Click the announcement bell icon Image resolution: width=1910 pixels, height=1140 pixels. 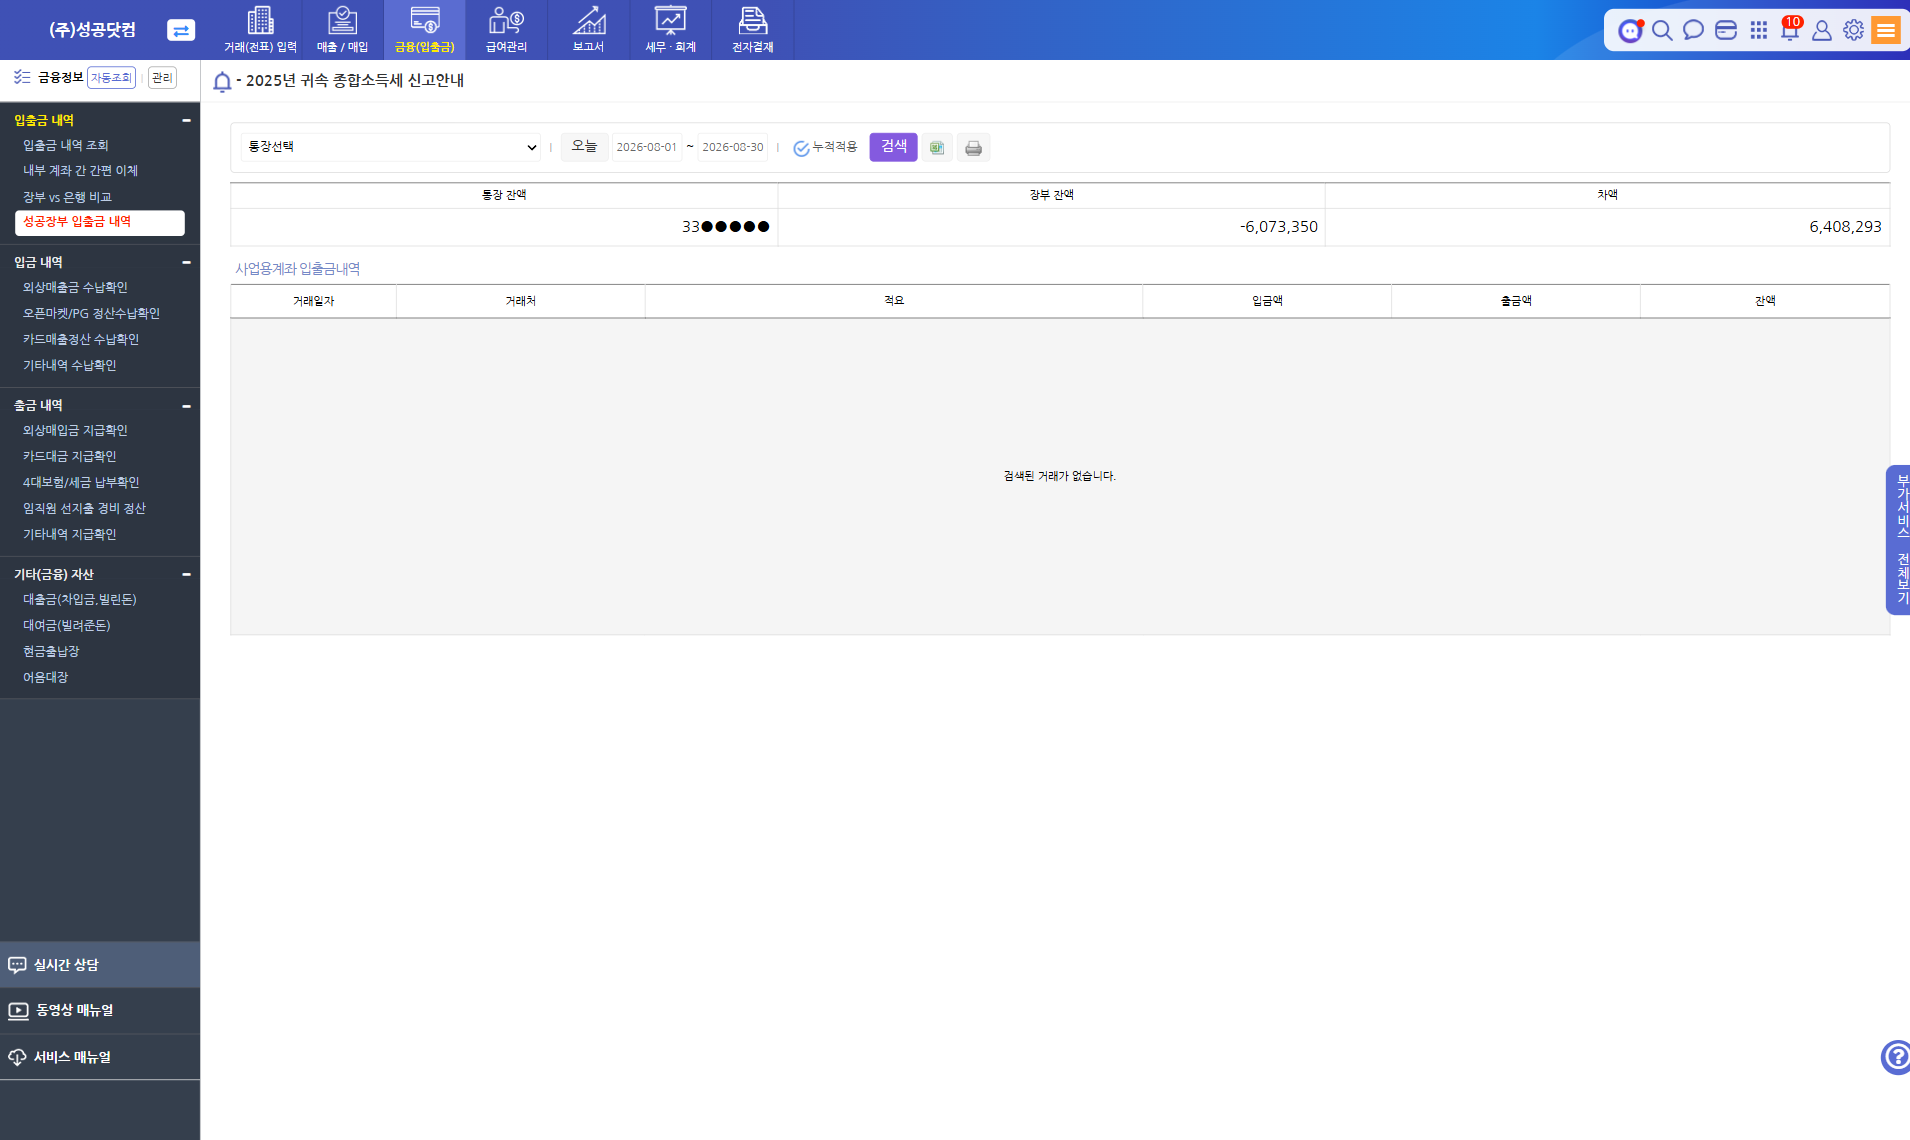pyautogui.click(x=222, y=82)
